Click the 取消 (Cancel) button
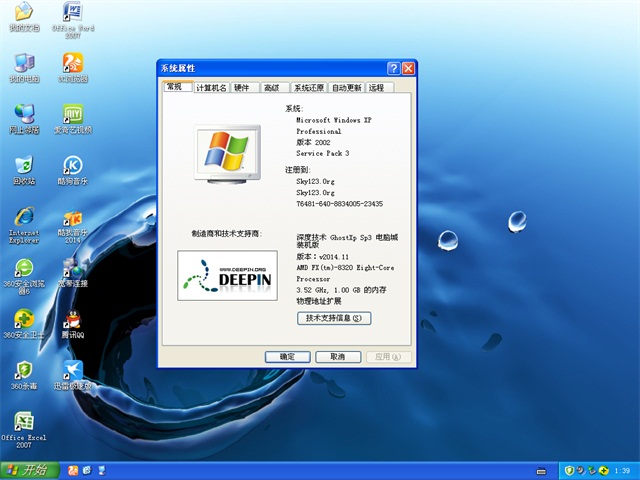 point(337,357)
